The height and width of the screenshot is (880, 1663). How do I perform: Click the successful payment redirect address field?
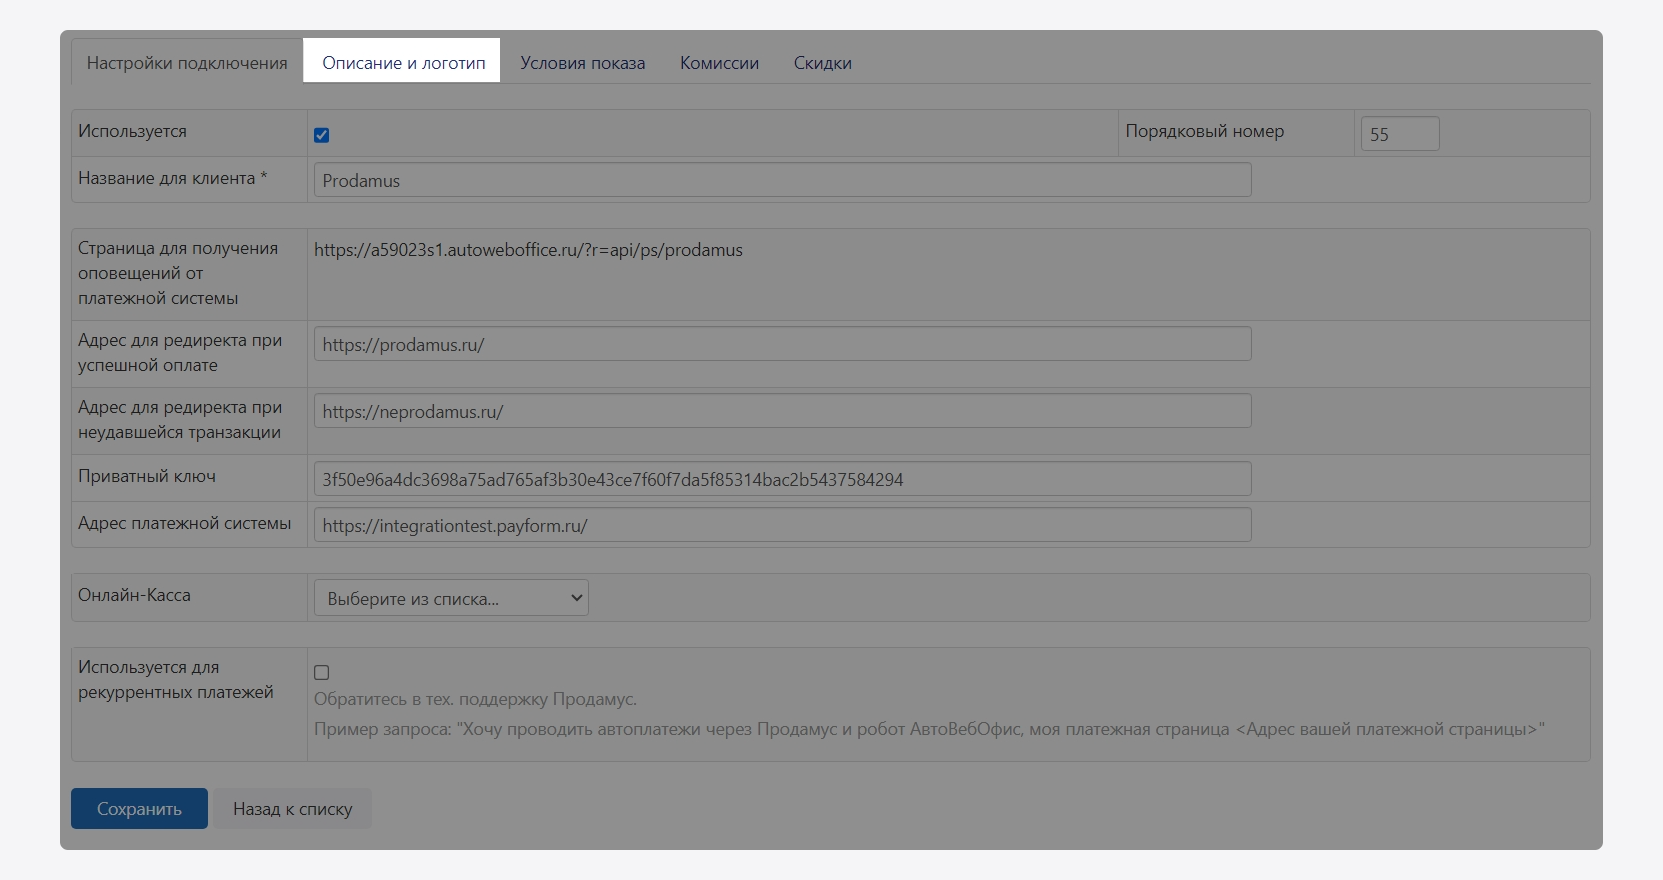click(x=781, y=344)
